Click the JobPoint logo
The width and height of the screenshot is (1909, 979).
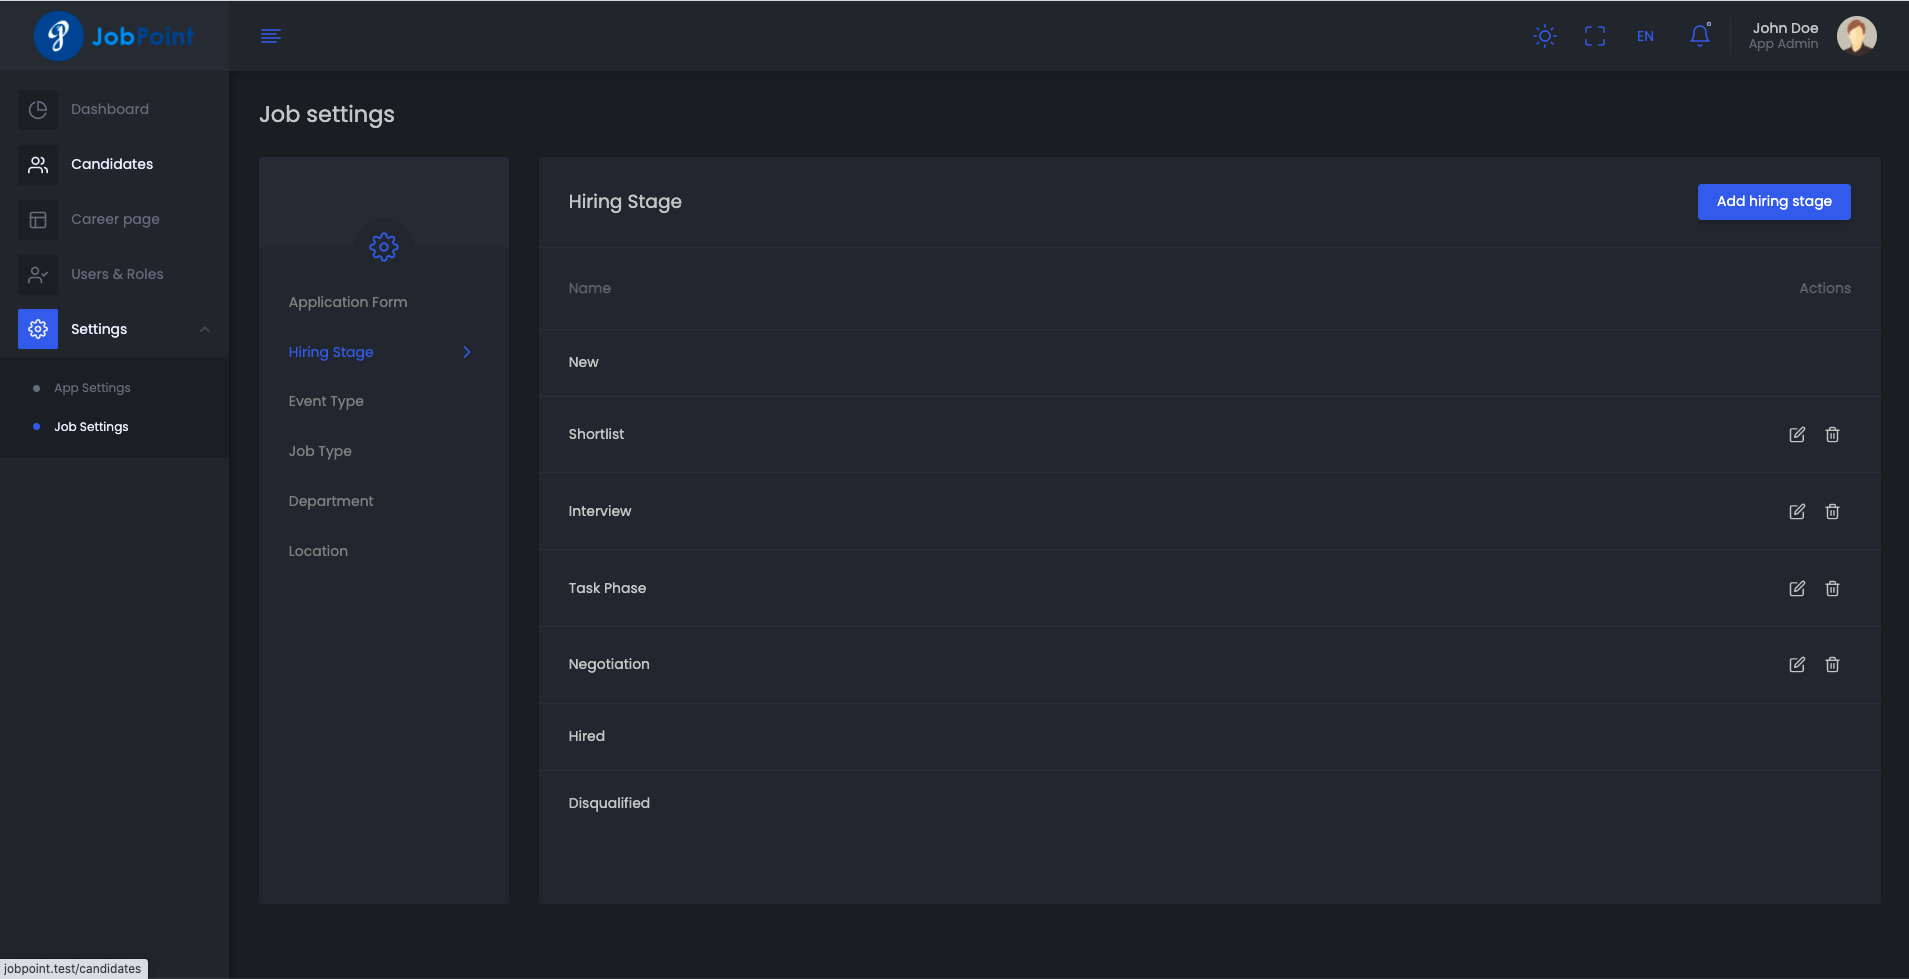click(113, 36)
